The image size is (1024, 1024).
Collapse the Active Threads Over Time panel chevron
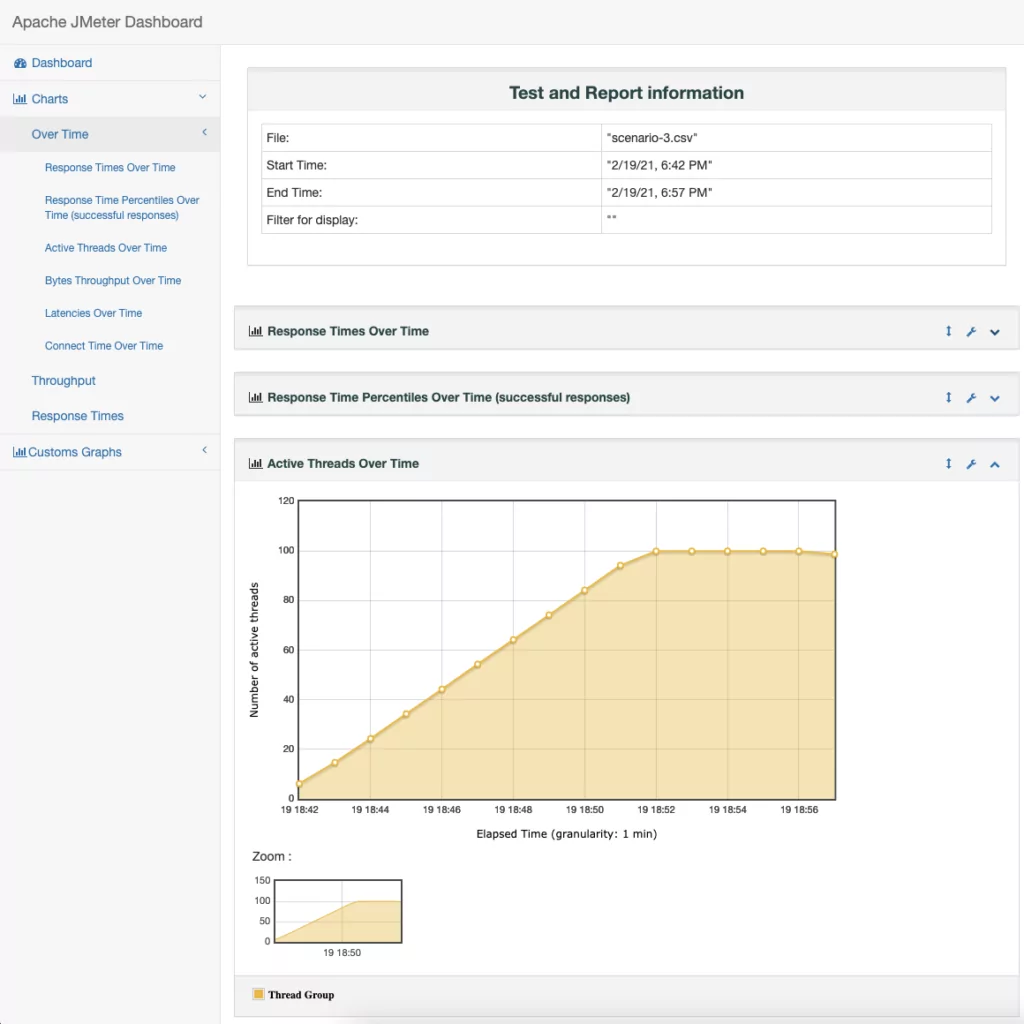coord(995,464)
